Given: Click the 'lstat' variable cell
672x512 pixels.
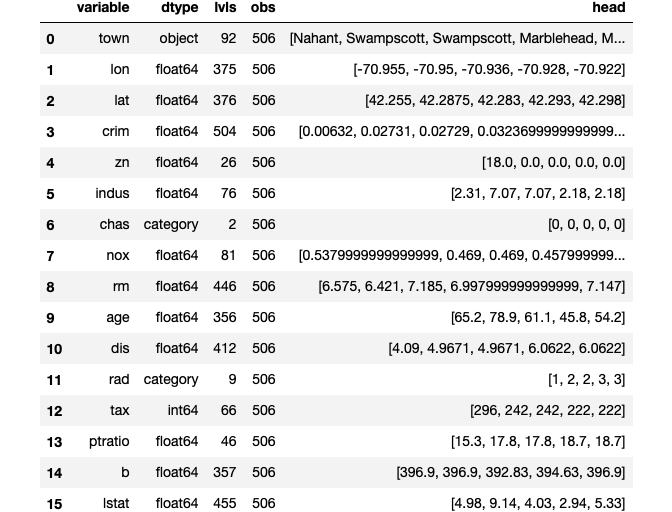Looking at the screenshot, I should tap(114, 503).
